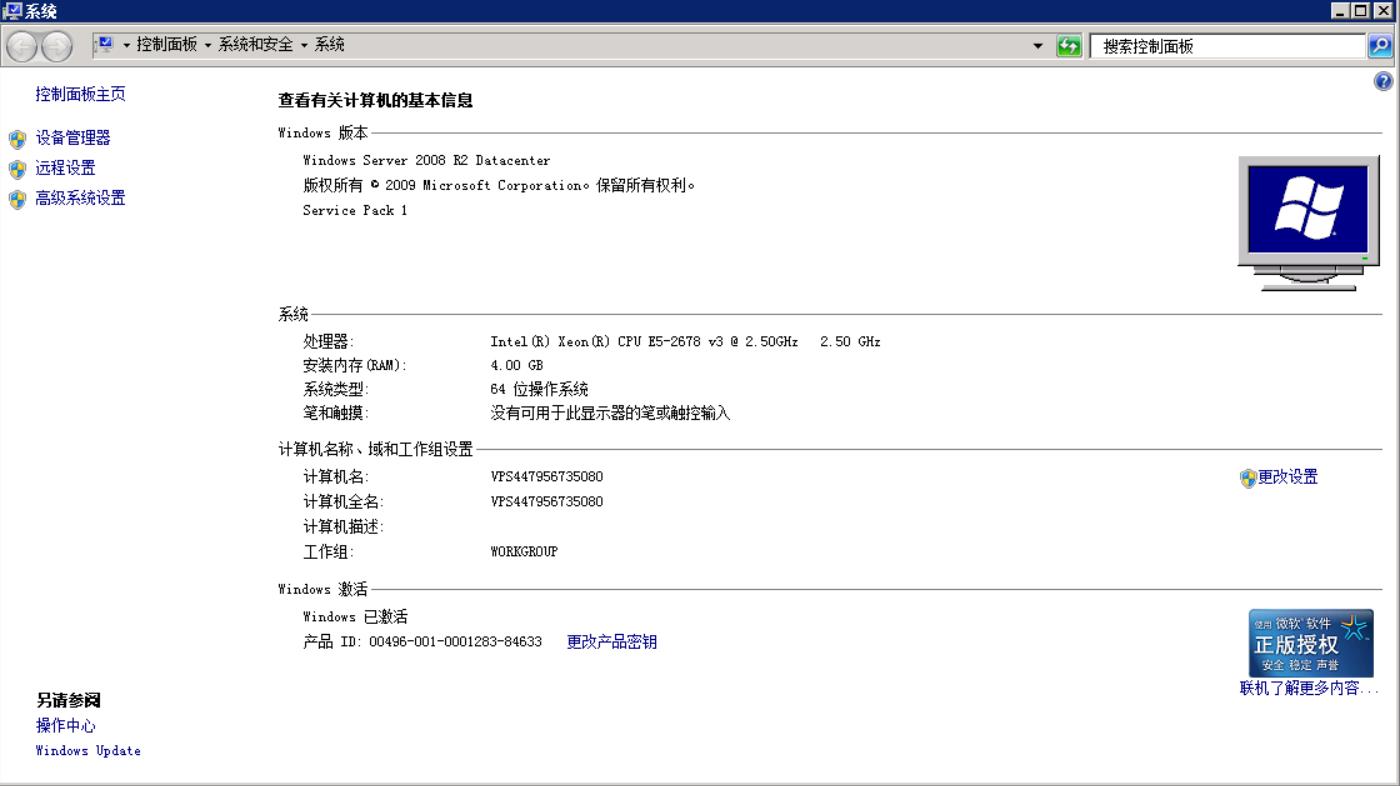Click the 计算机名称、域和工作组设置 section header
The height and width of the screenshot is (786, 1400).
tap(376, 450)
